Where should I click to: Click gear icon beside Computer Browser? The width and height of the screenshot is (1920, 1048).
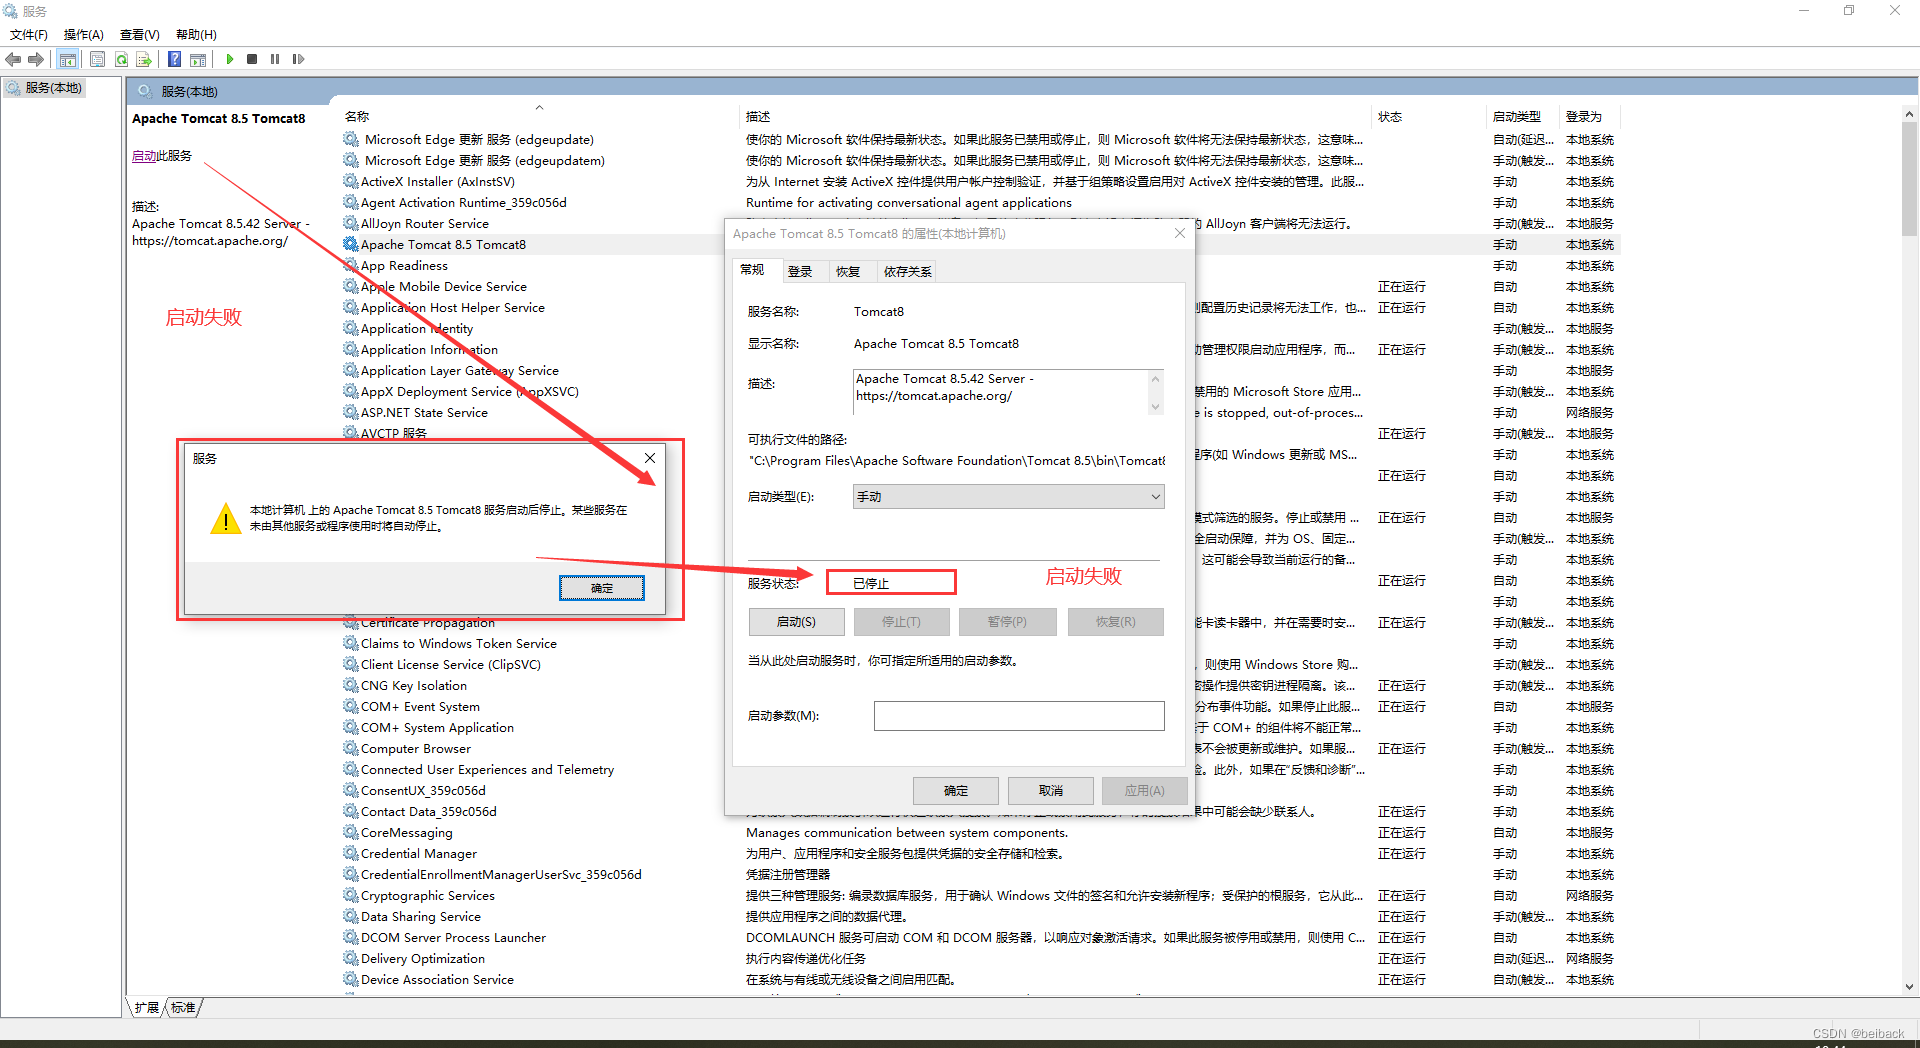coord(350,748)
